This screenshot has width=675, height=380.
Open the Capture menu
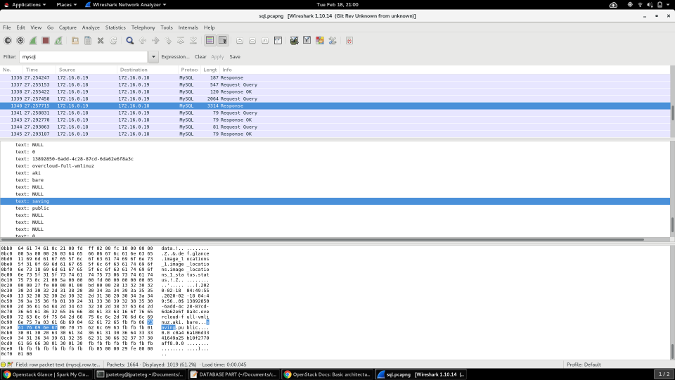pos(68,28)
